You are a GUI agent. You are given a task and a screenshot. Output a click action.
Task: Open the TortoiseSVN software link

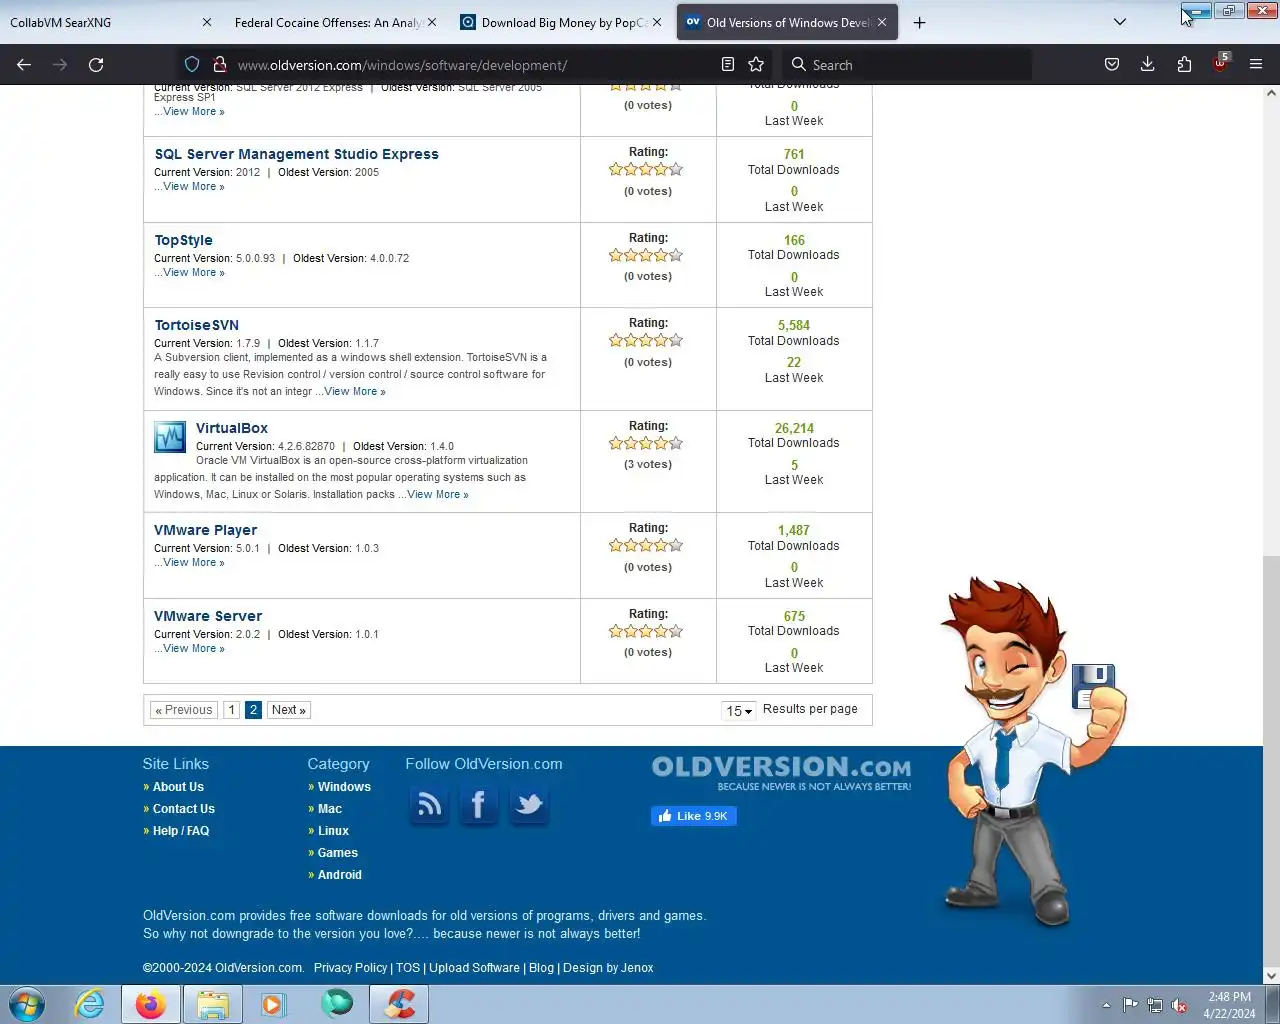point(196,325)
